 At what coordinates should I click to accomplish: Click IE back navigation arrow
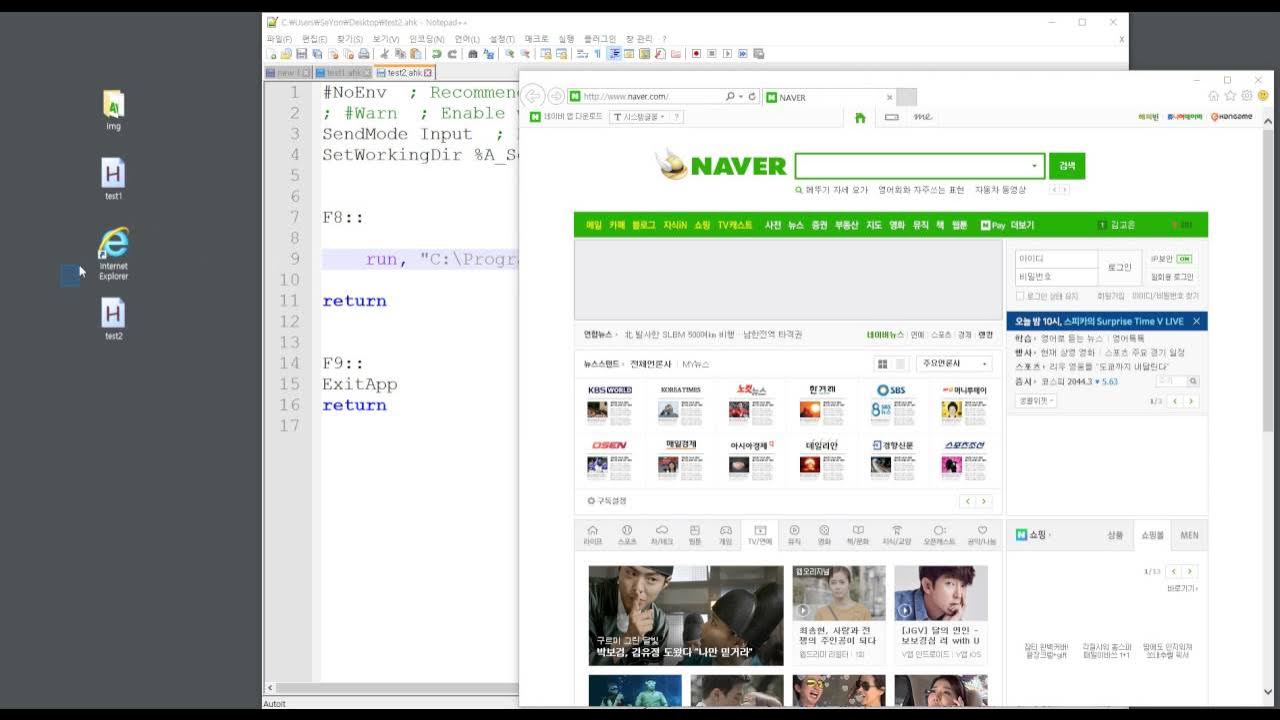tap(533, 96)
